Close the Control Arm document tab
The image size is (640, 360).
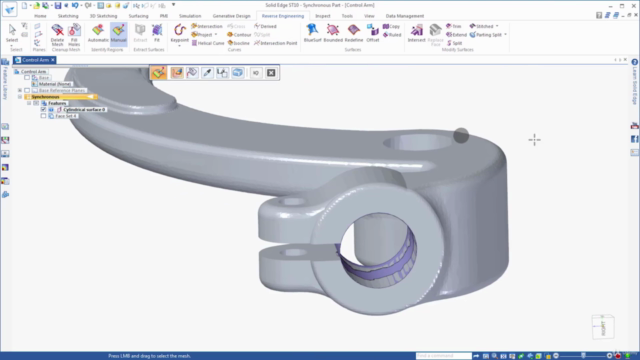point(53,60)
